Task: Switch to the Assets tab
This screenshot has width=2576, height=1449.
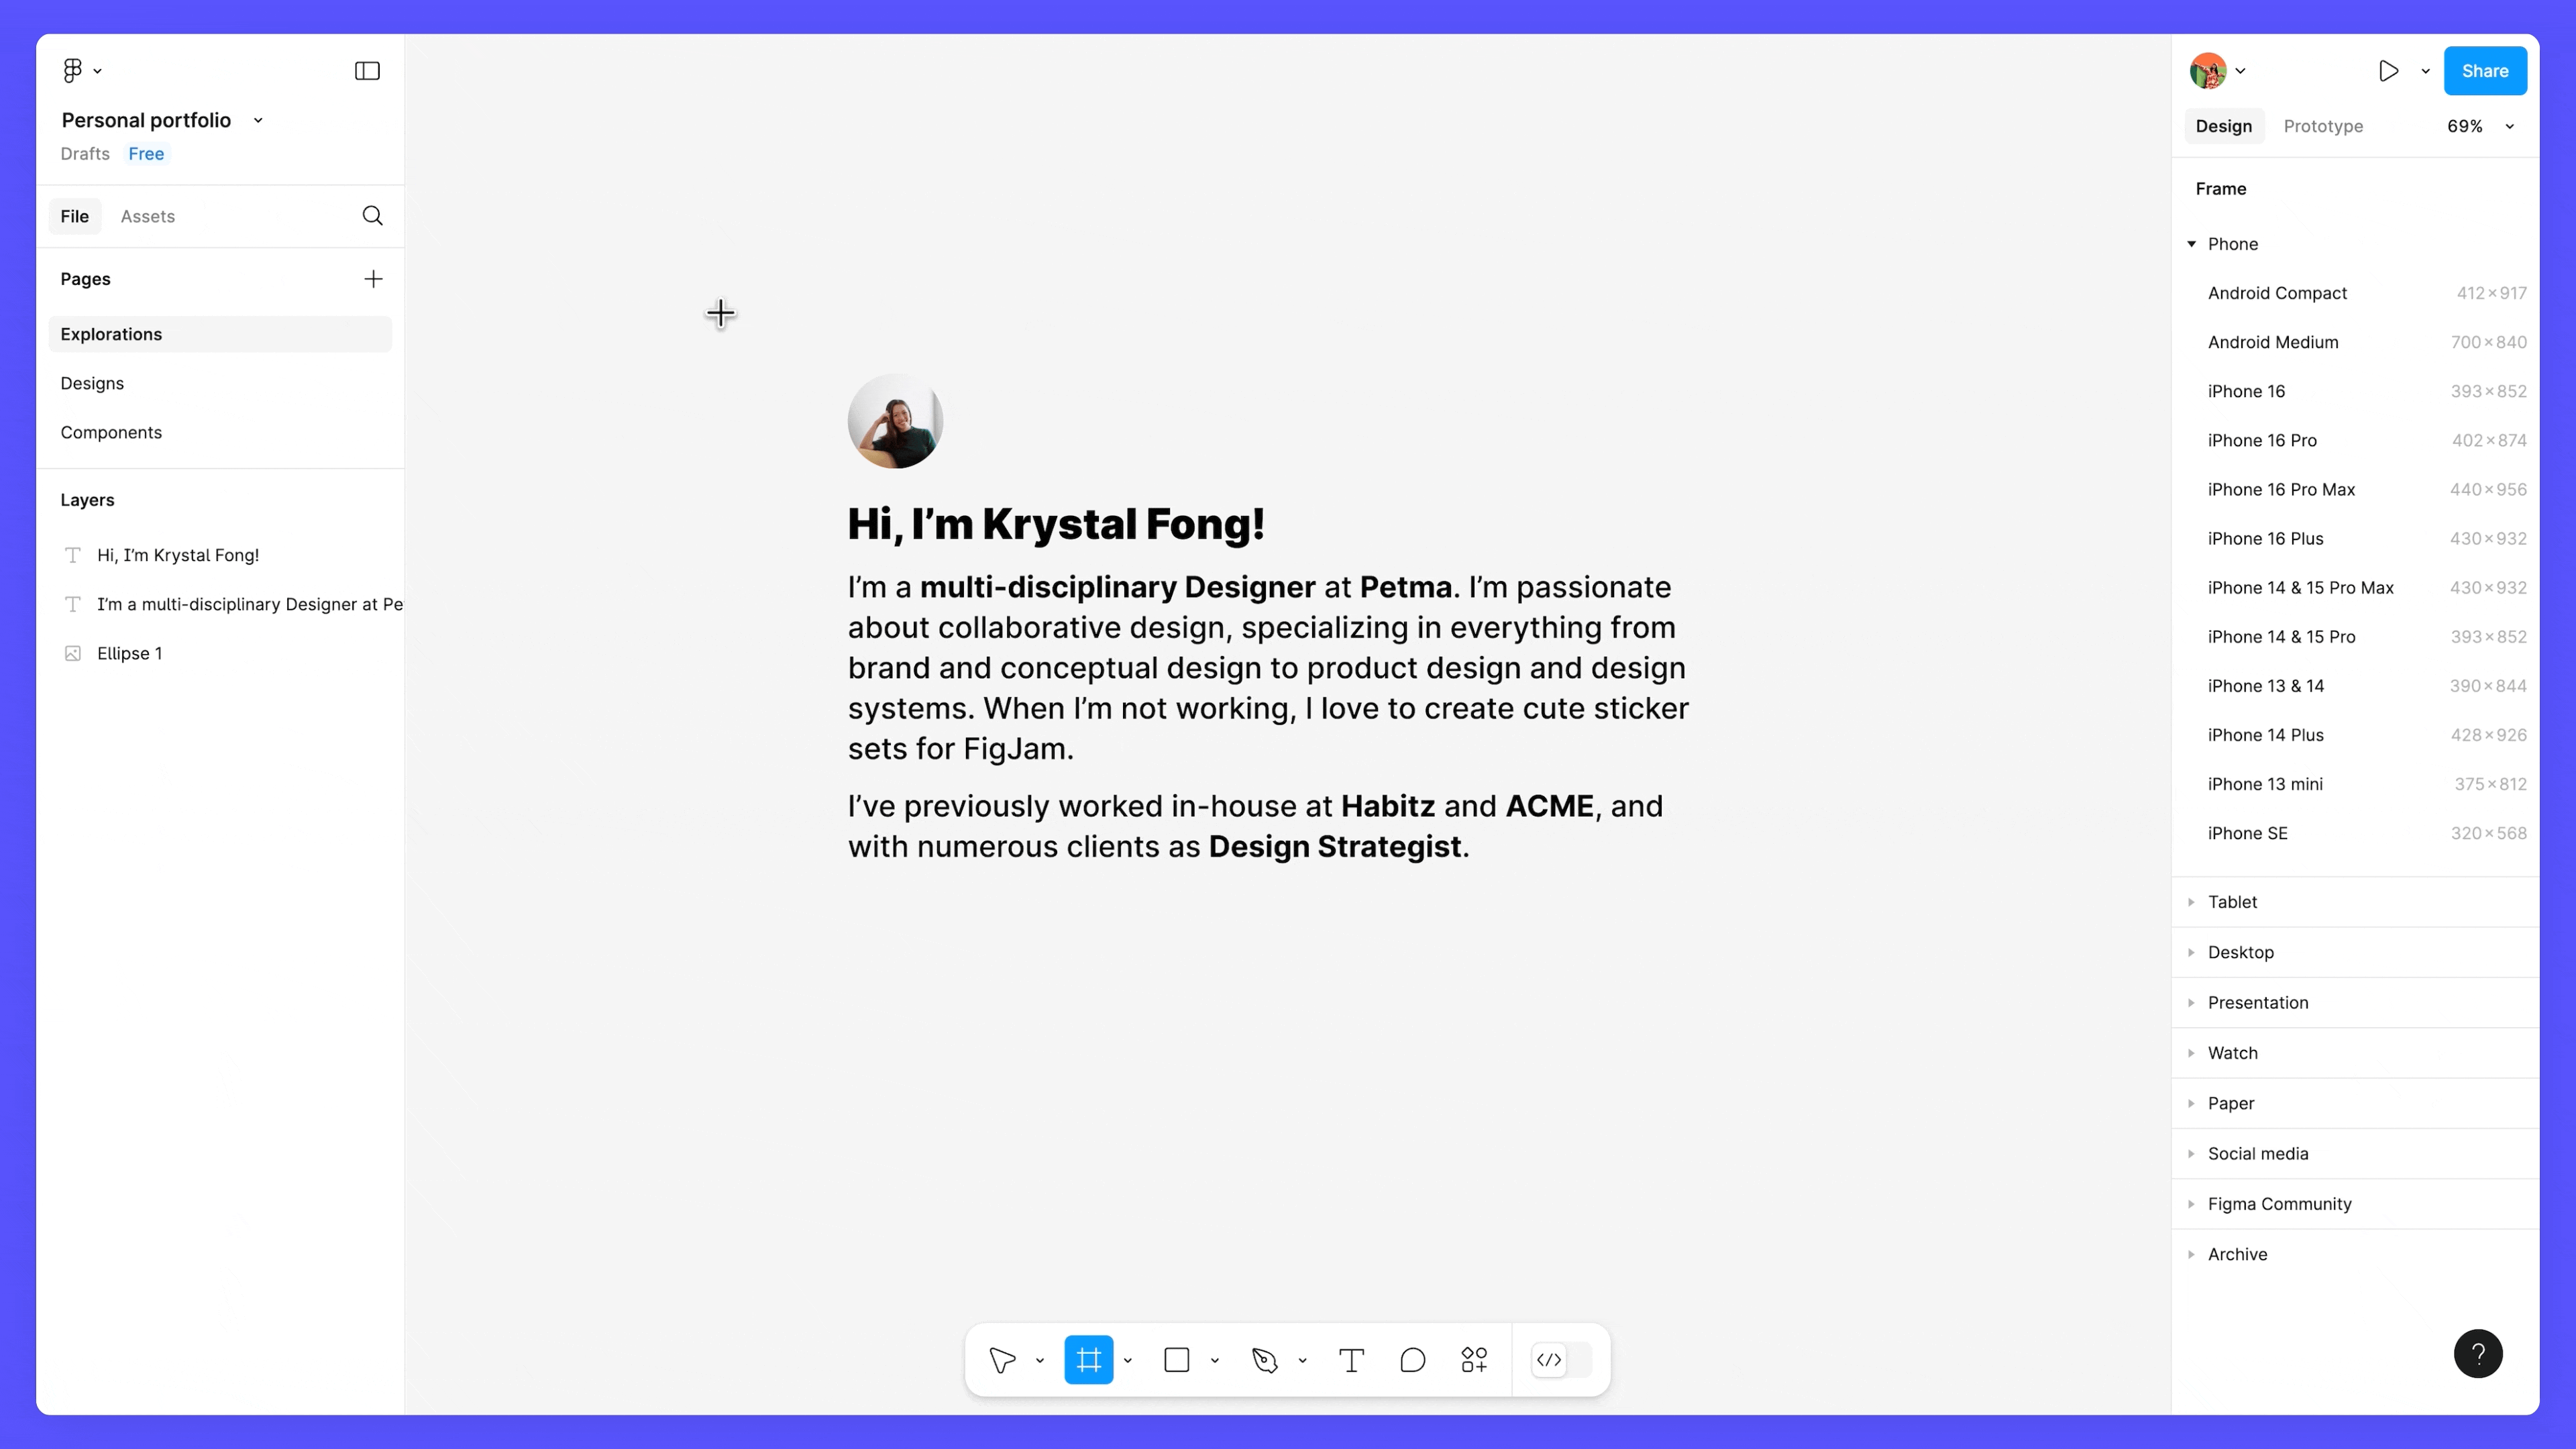Action: click(x=148, y=216)
